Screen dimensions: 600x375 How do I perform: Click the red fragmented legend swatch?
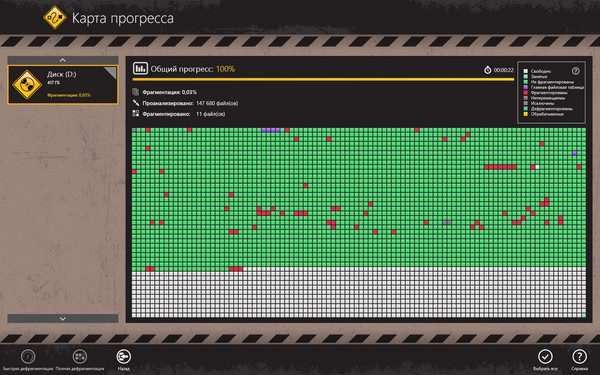point(525,93)
